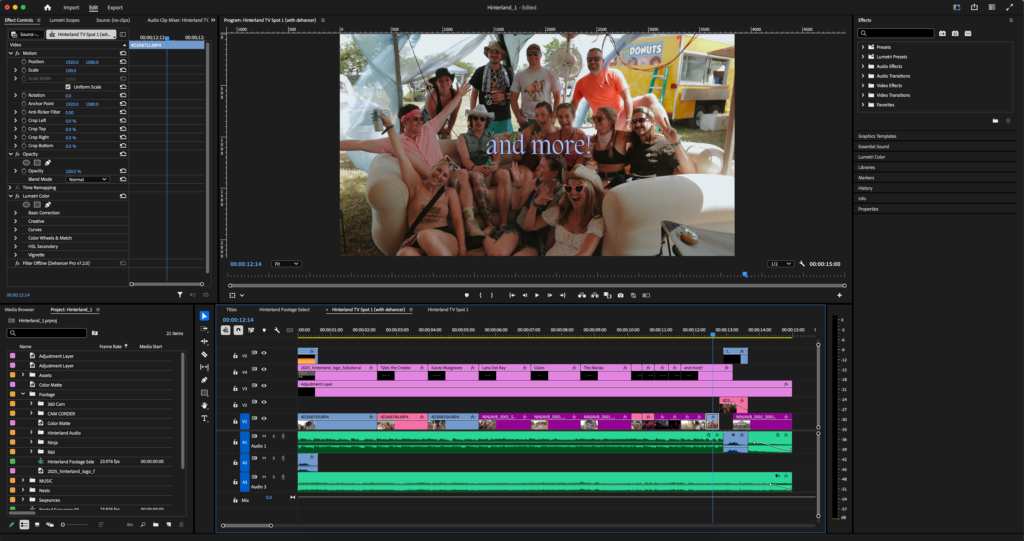Image resolution: width=1024 pixels, height=541 pixels.
Task: Click Mark Out bracket button
Action: [492, 295]
